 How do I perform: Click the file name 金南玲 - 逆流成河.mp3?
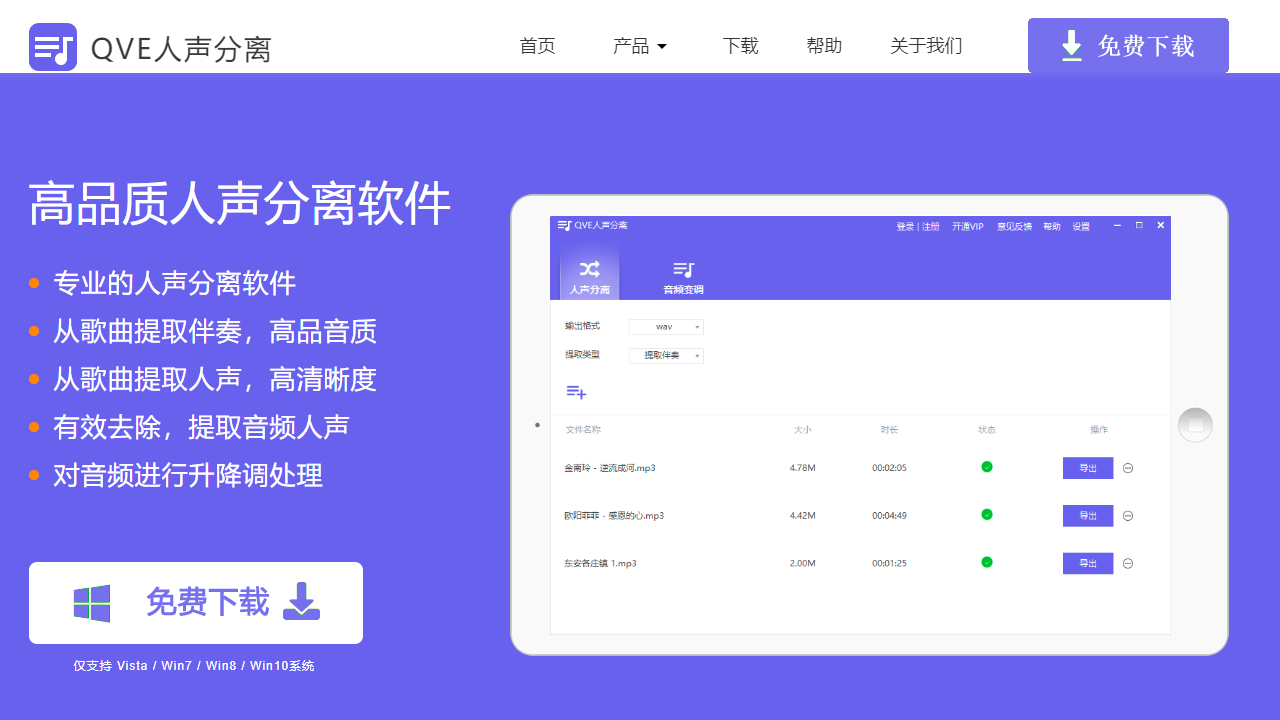click(610, 468)
